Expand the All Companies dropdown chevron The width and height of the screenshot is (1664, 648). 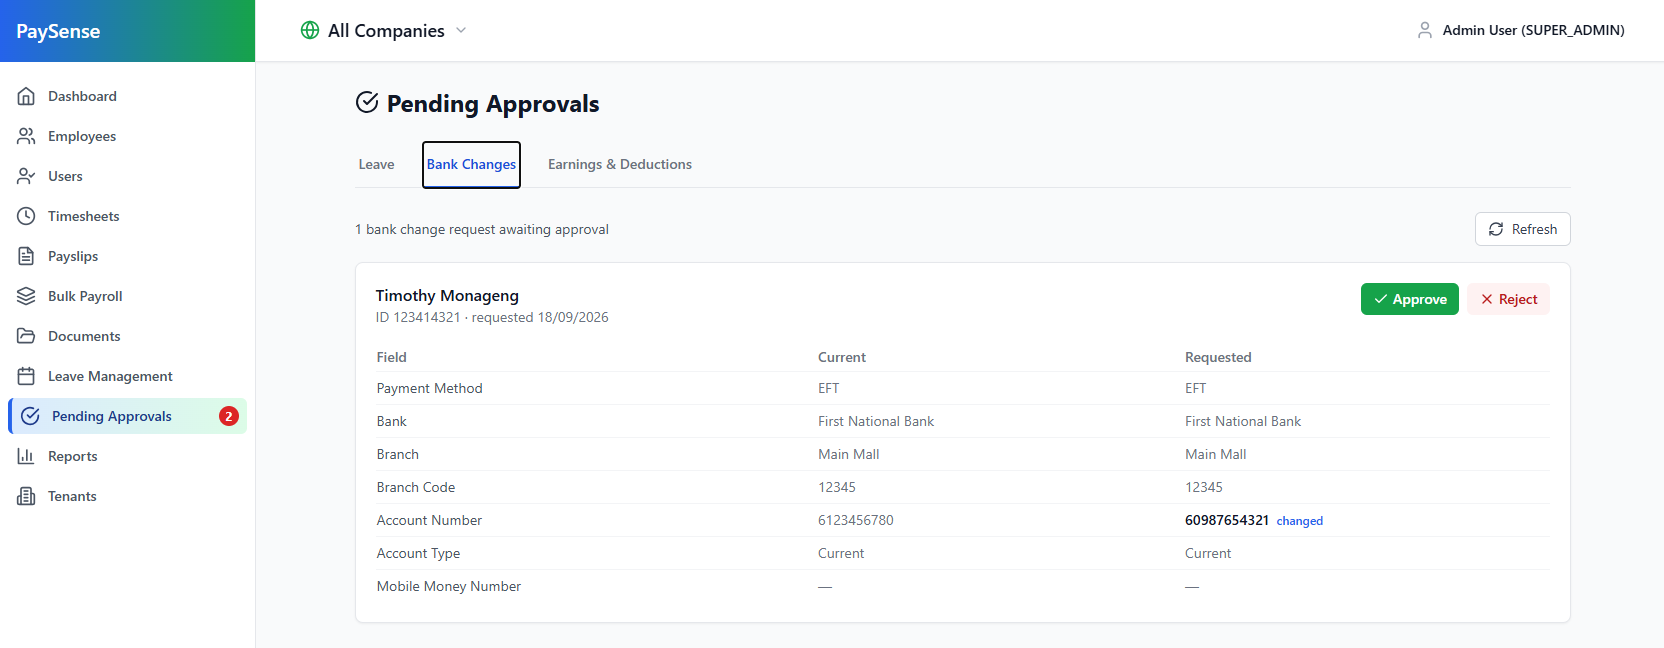point(461,30)
